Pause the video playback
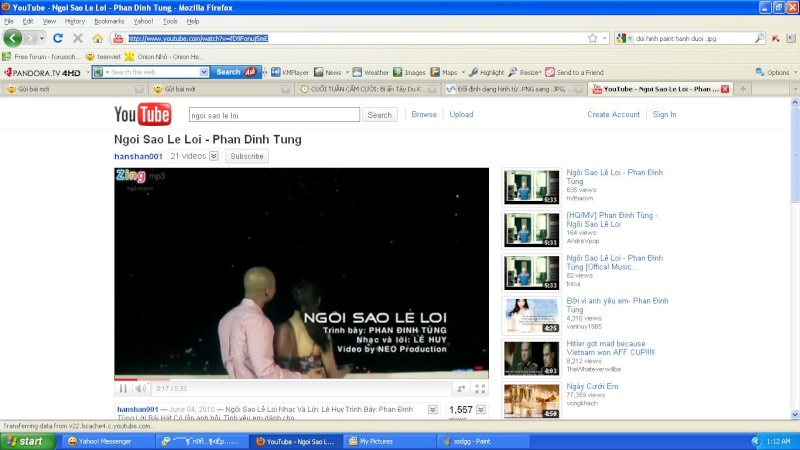800x450 pixels. pyautogui.click(x=123, y=389)
